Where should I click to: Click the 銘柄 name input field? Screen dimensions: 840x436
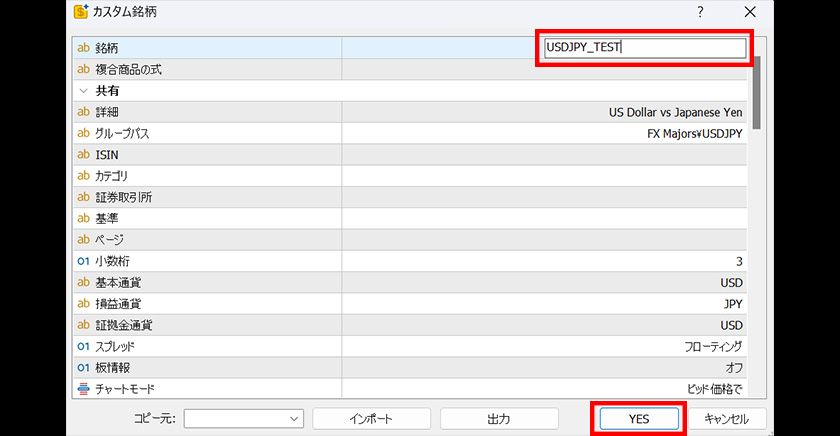645,48
